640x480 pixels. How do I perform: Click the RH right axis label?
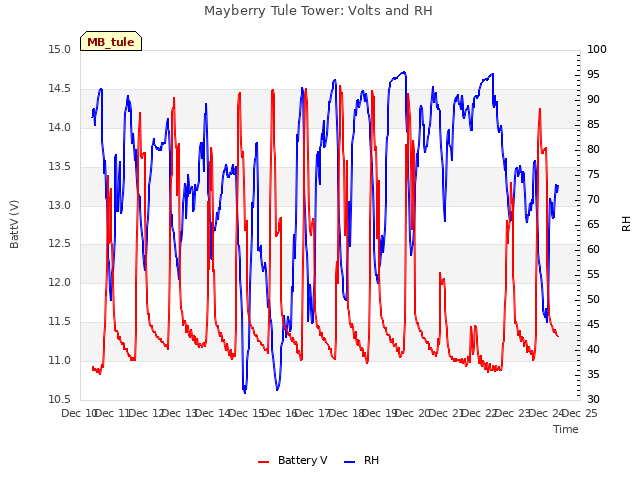click(626, 224)
